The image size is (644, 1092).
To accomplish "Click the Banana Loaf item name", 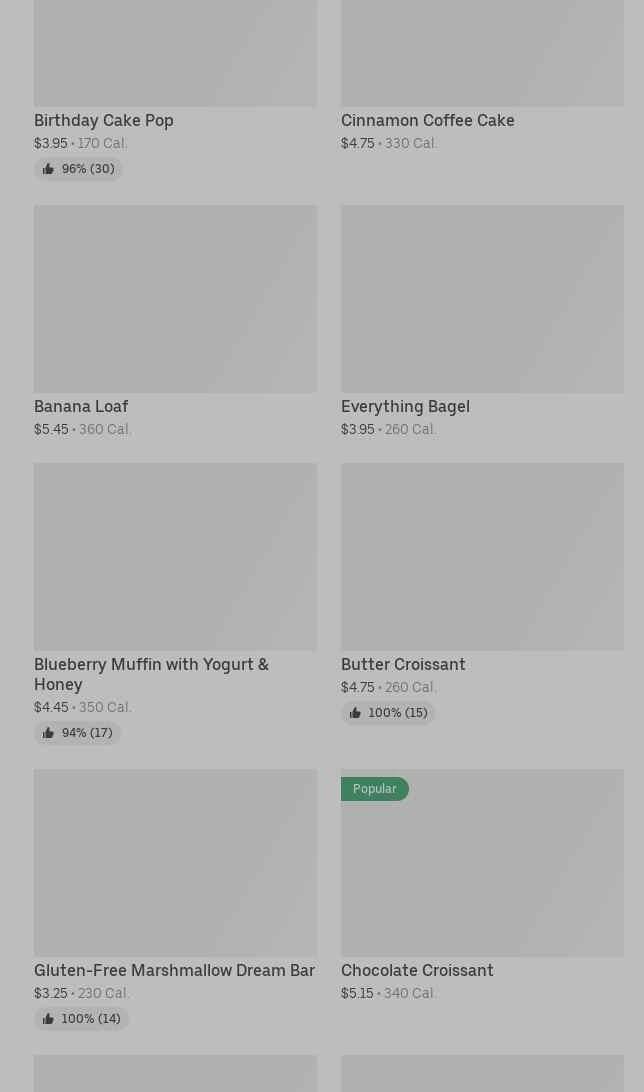I will point(81,406).
